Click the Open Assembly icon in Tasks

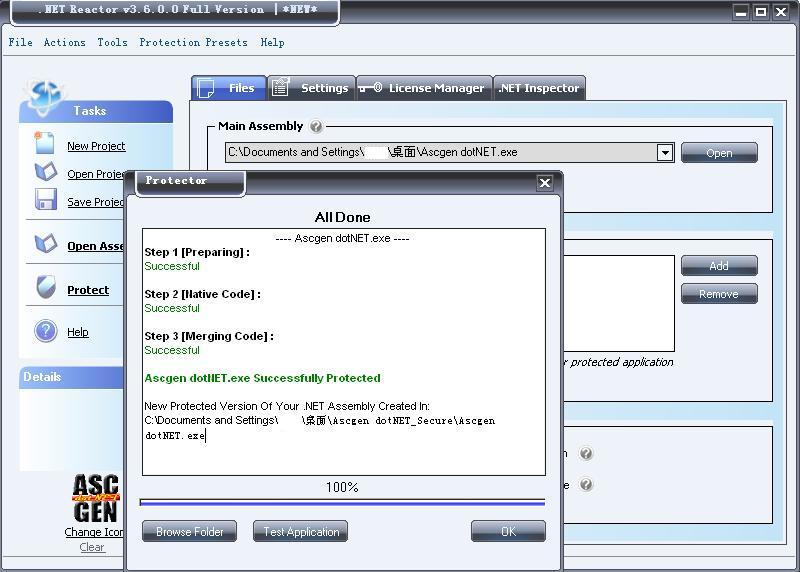[46, 243]
